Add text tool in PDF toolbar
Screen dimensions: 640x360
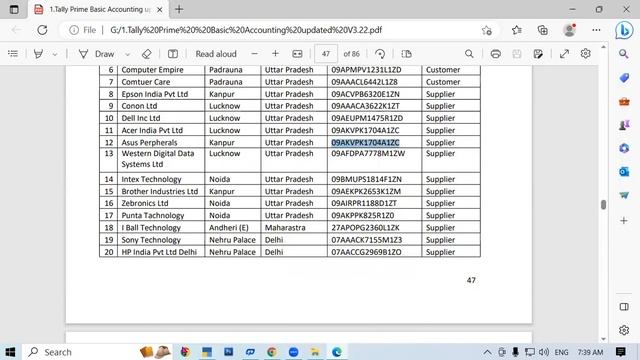click(x=173, y=53)
